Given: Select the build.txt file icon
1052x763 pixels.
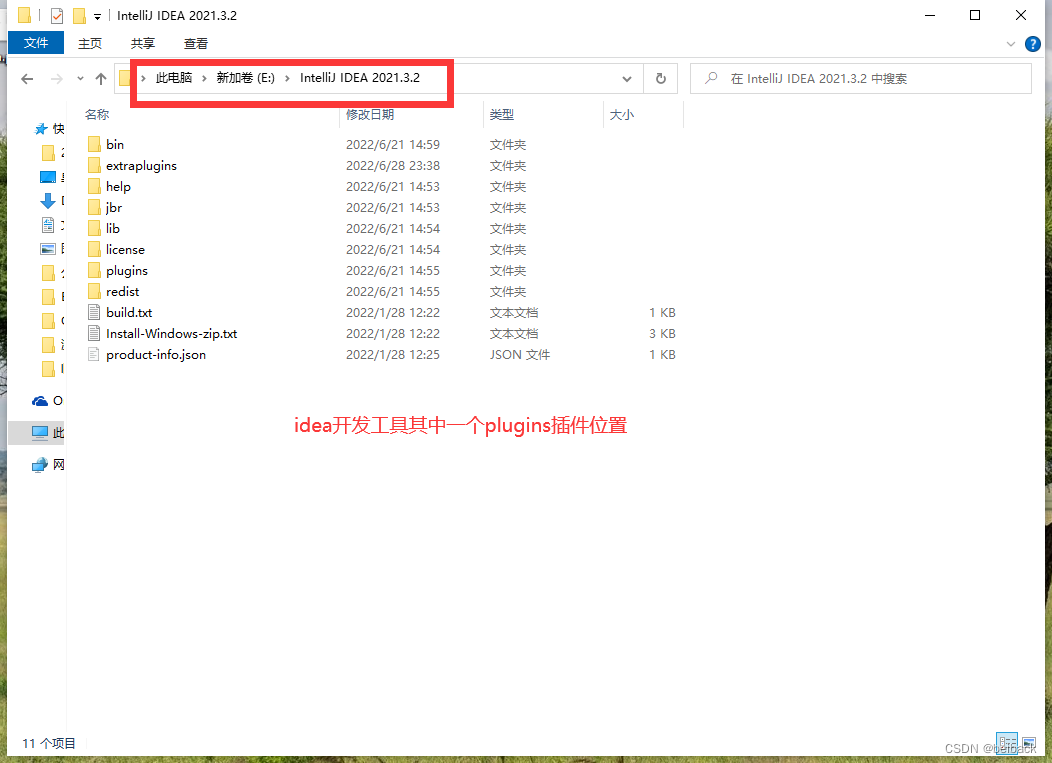Looking at the screenshot, I should coord(94,313).
